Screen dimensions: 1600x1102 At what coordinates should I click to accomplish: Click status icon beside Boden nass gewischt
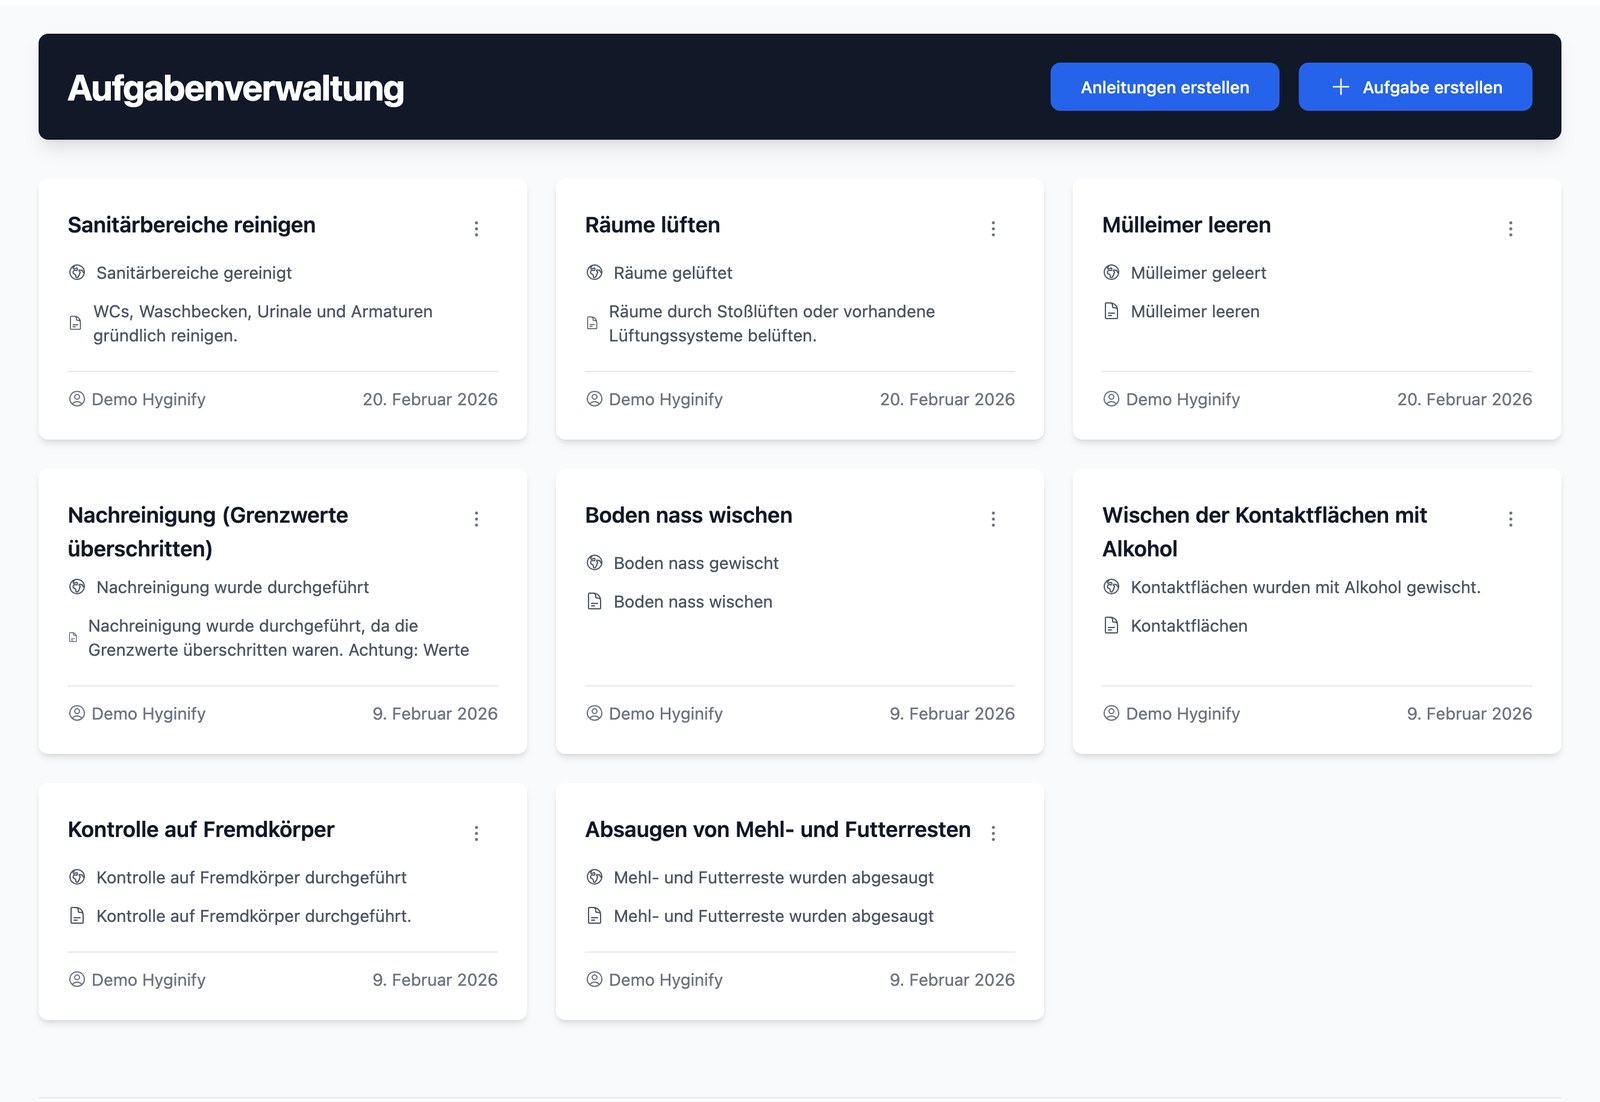pyautogui.click(x=594, y=563)
